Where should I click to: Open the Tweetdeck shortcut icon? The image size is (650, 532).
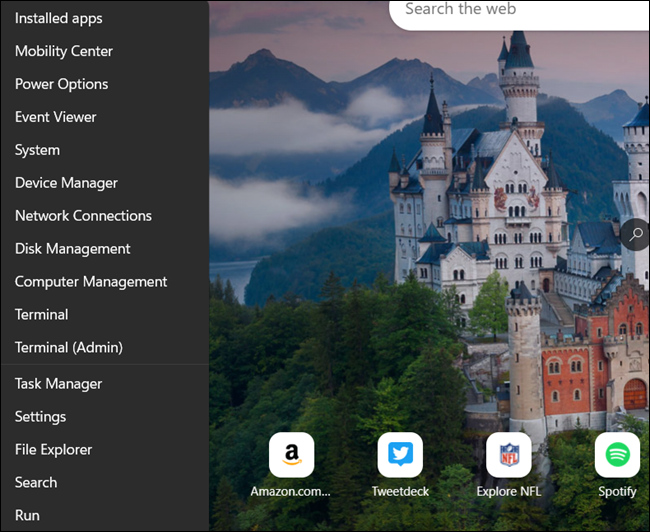(x=400, y=455)
